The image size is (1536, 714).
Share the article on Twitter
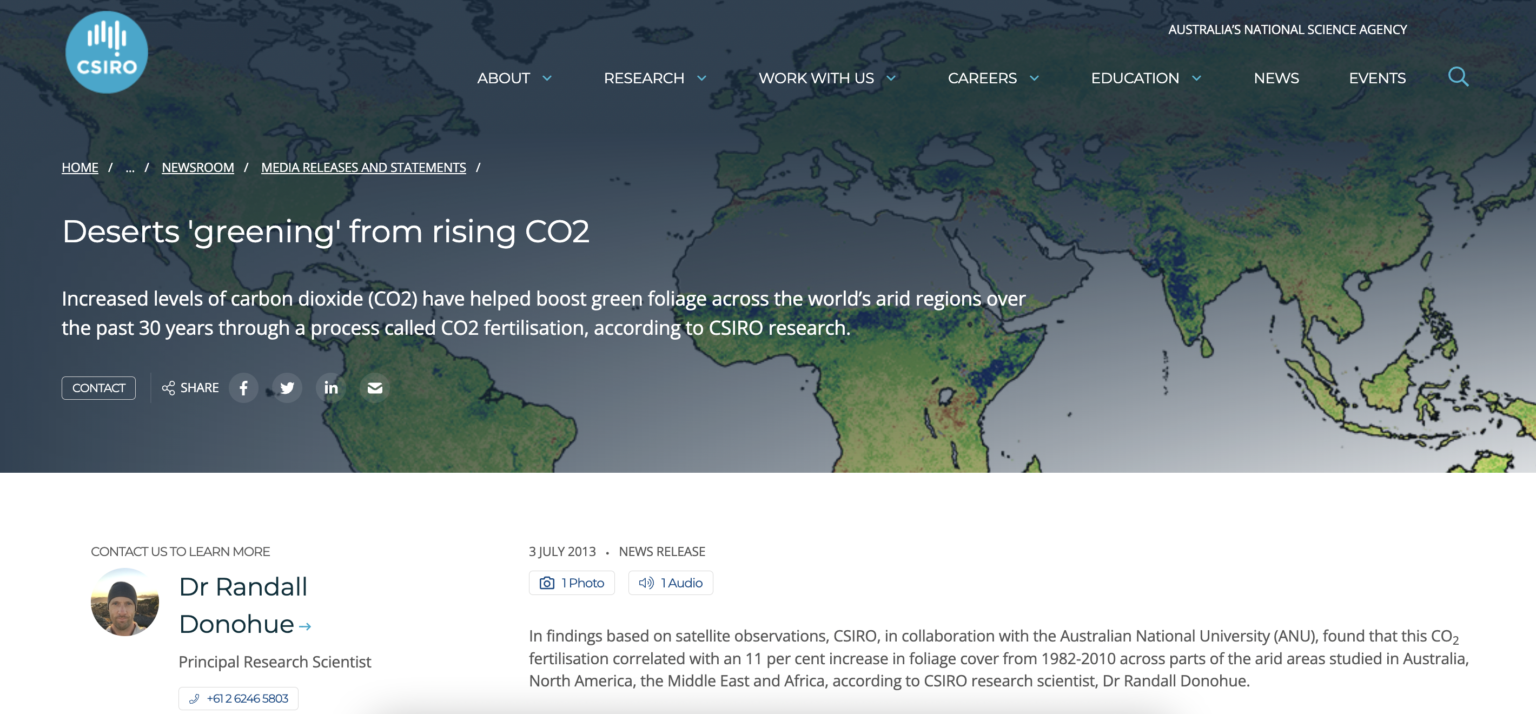[287, 387]
